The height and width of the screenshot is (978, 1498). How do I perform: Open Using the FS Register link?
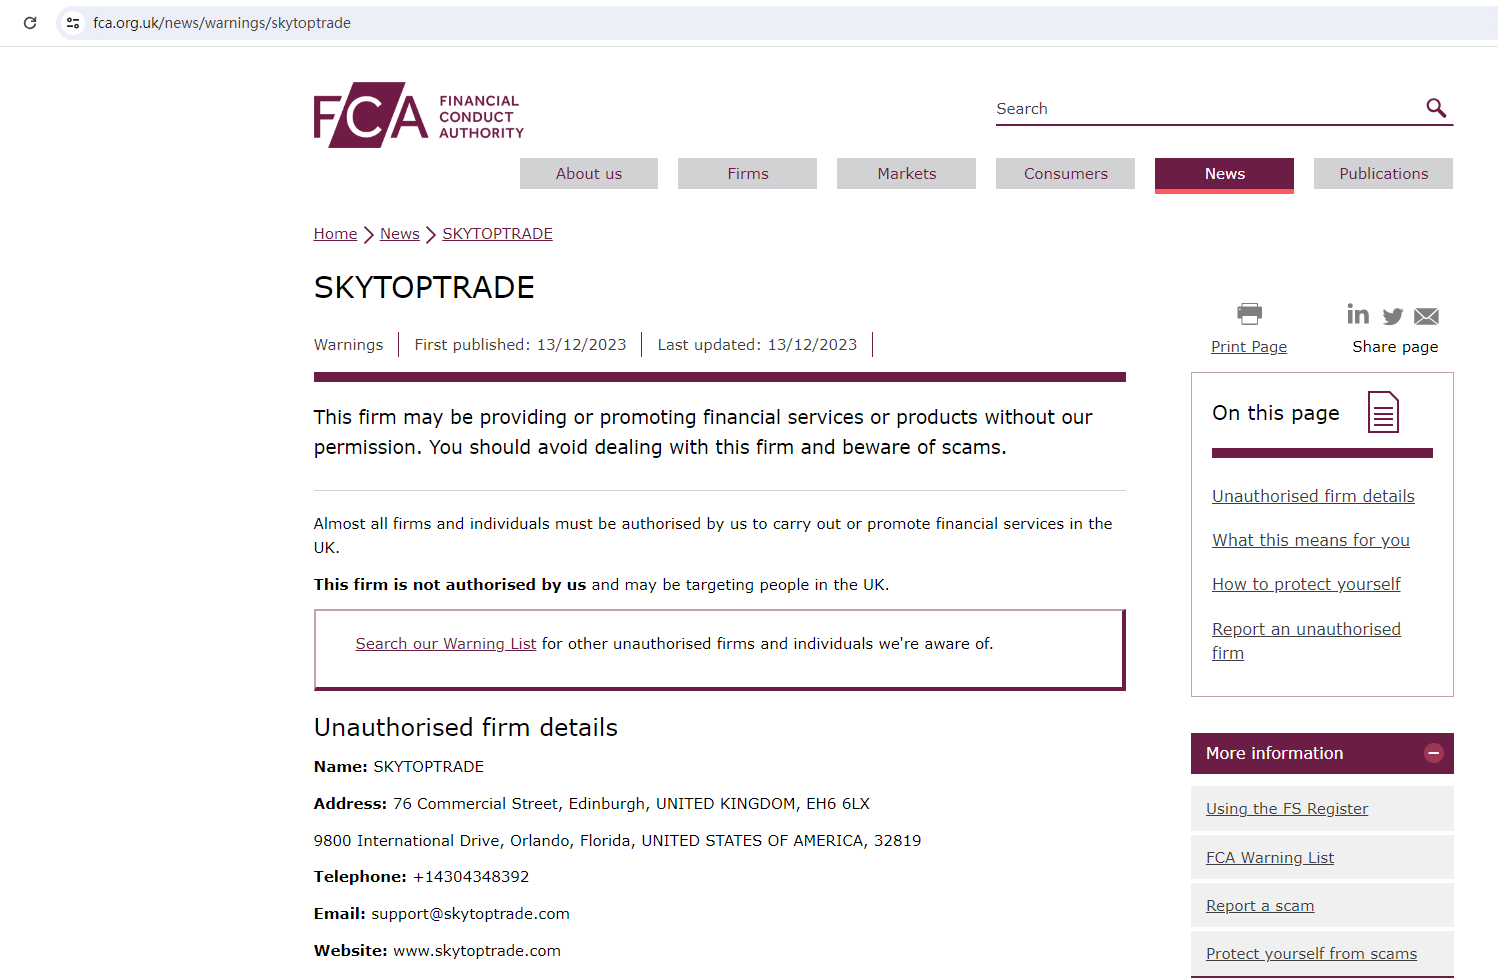[x=1287, y=809]
